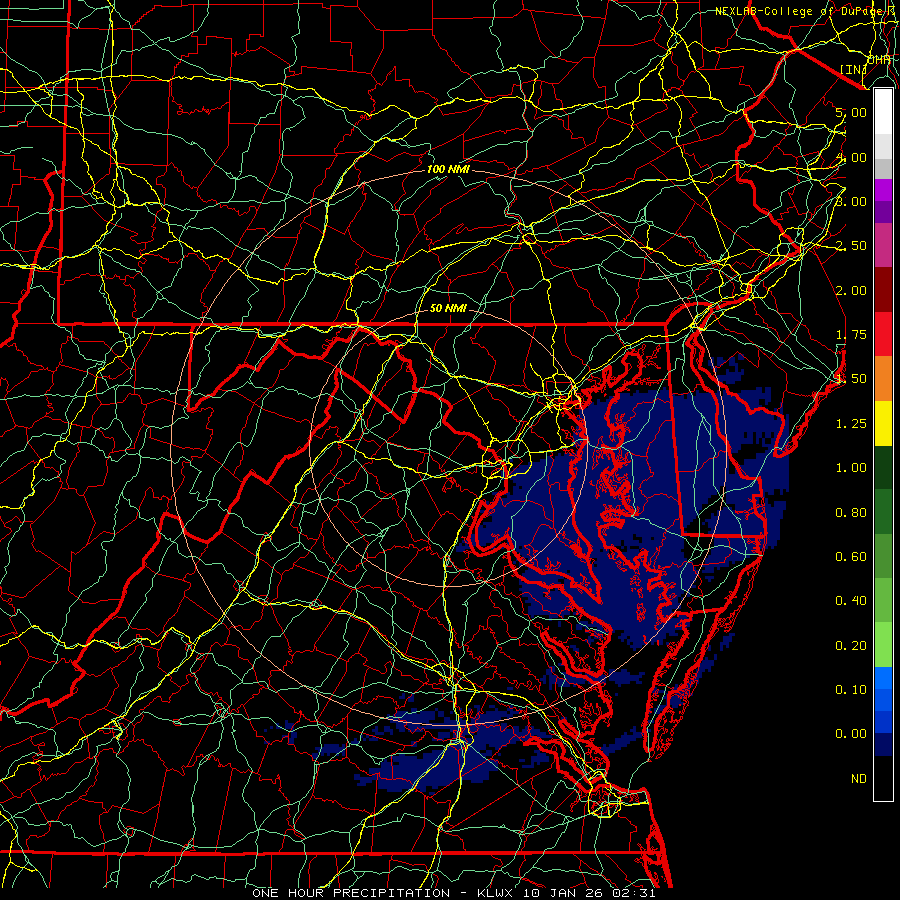The height and width of the screenshot is (900, 900).
Task: Click the 5.00 legend value
Action: click(x=851, y=112)
